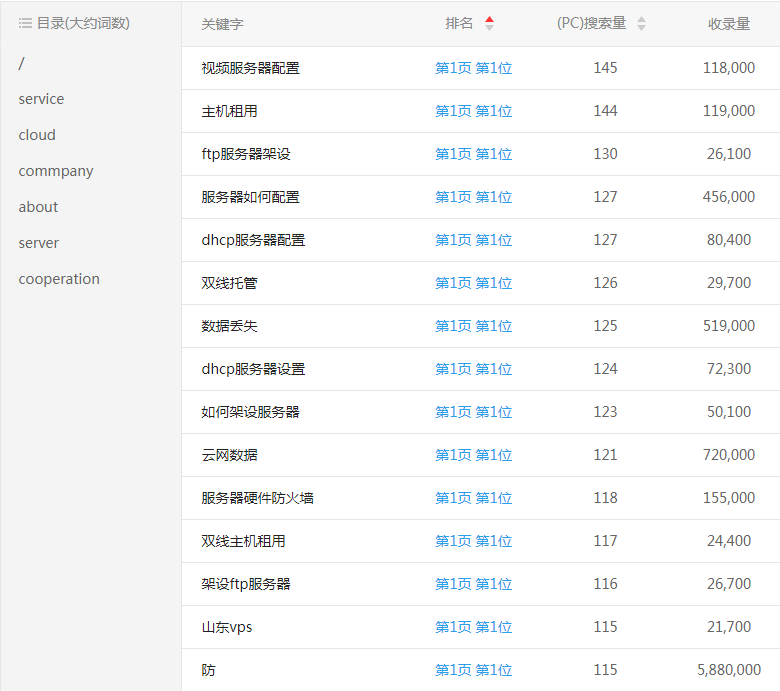
Task: Sort by (PC)搜索量 using the sort arrows
Action: point(641,23)
